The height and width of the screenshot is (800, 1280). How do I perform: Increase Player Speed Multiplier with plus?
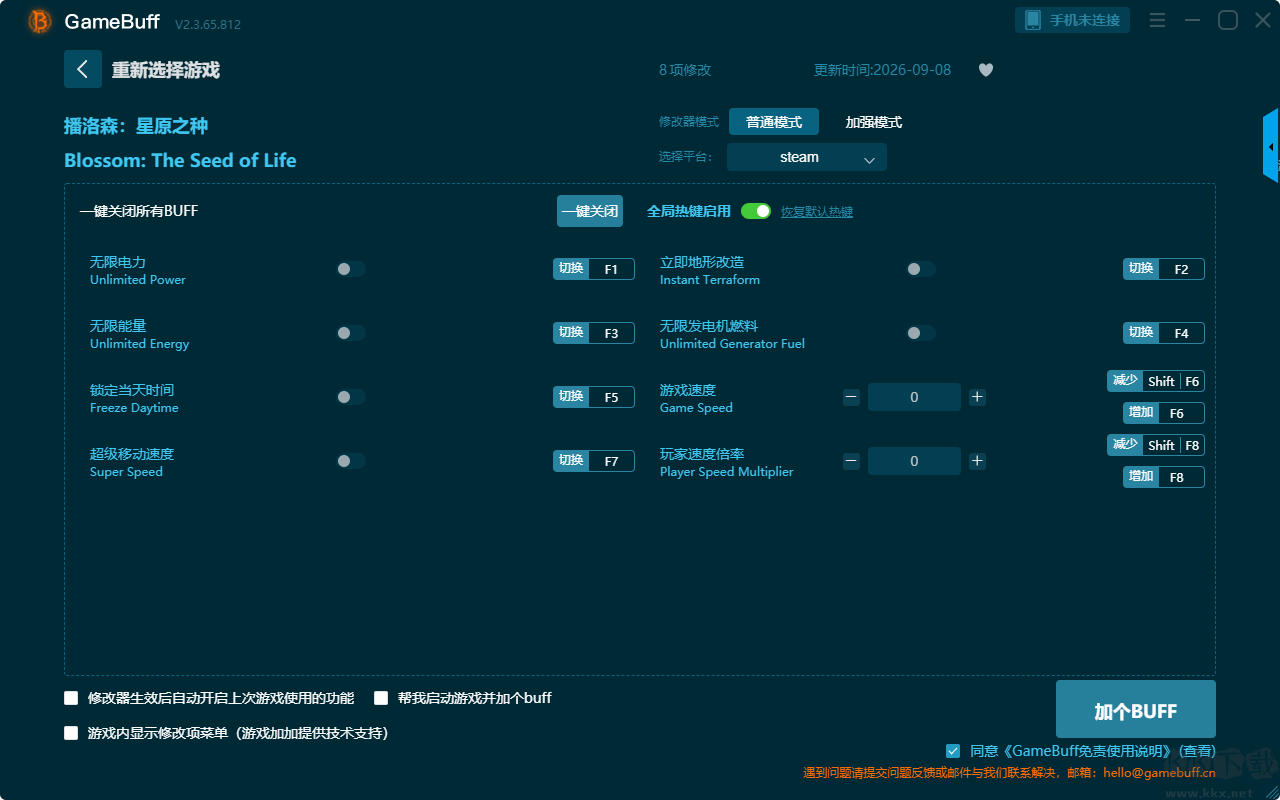coord(978,461)
